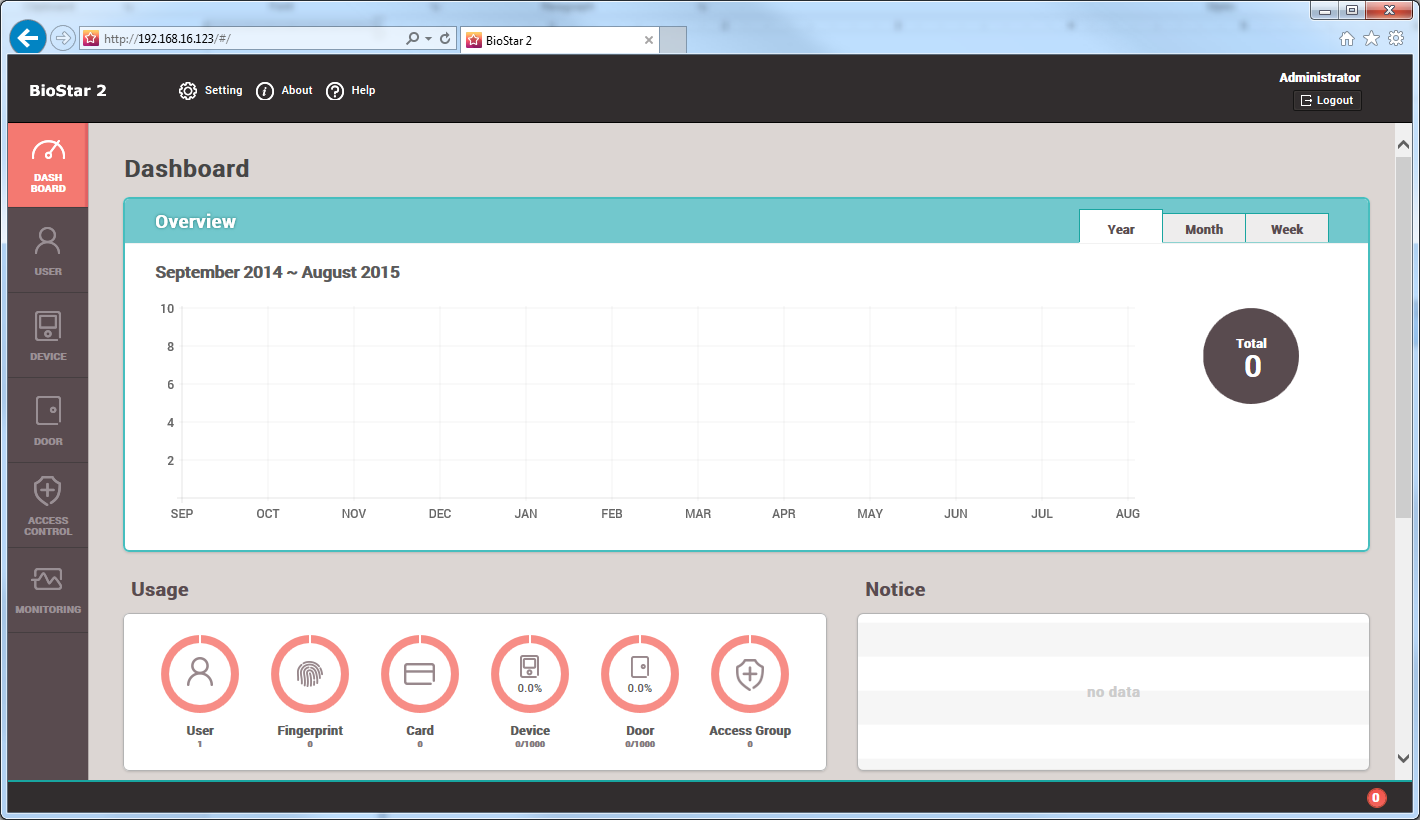Click the page scrollbar down arrow

[x=1403, y=759]
